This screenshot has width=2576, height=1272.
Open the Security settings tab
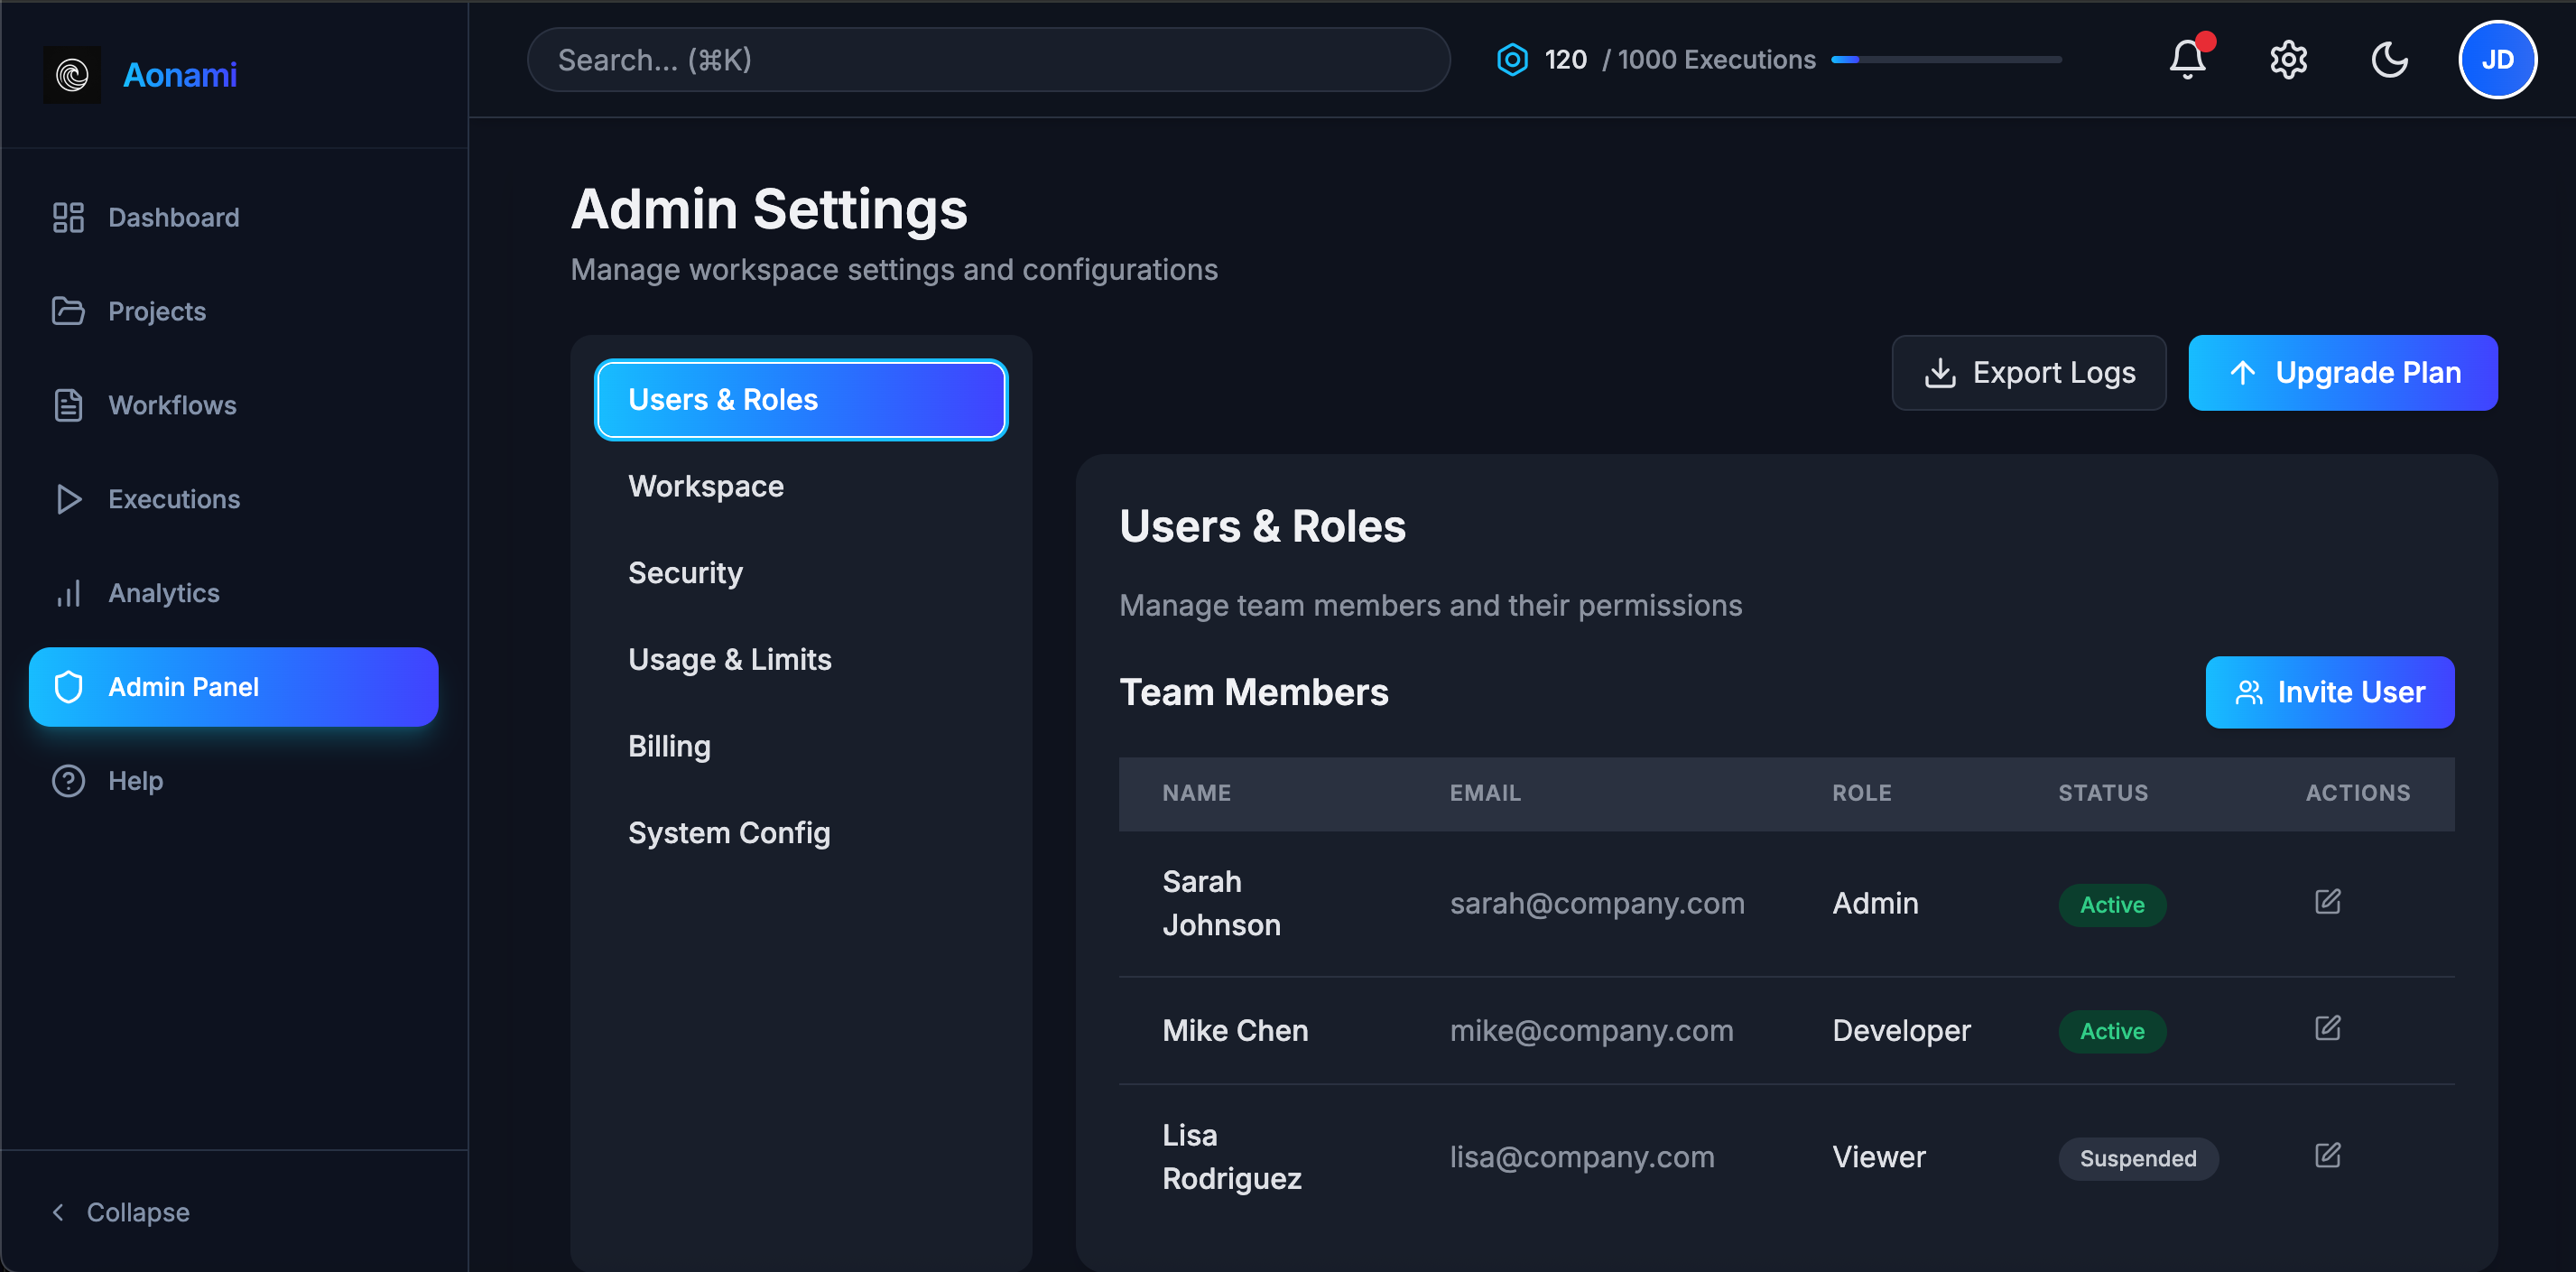coord(801,573)
